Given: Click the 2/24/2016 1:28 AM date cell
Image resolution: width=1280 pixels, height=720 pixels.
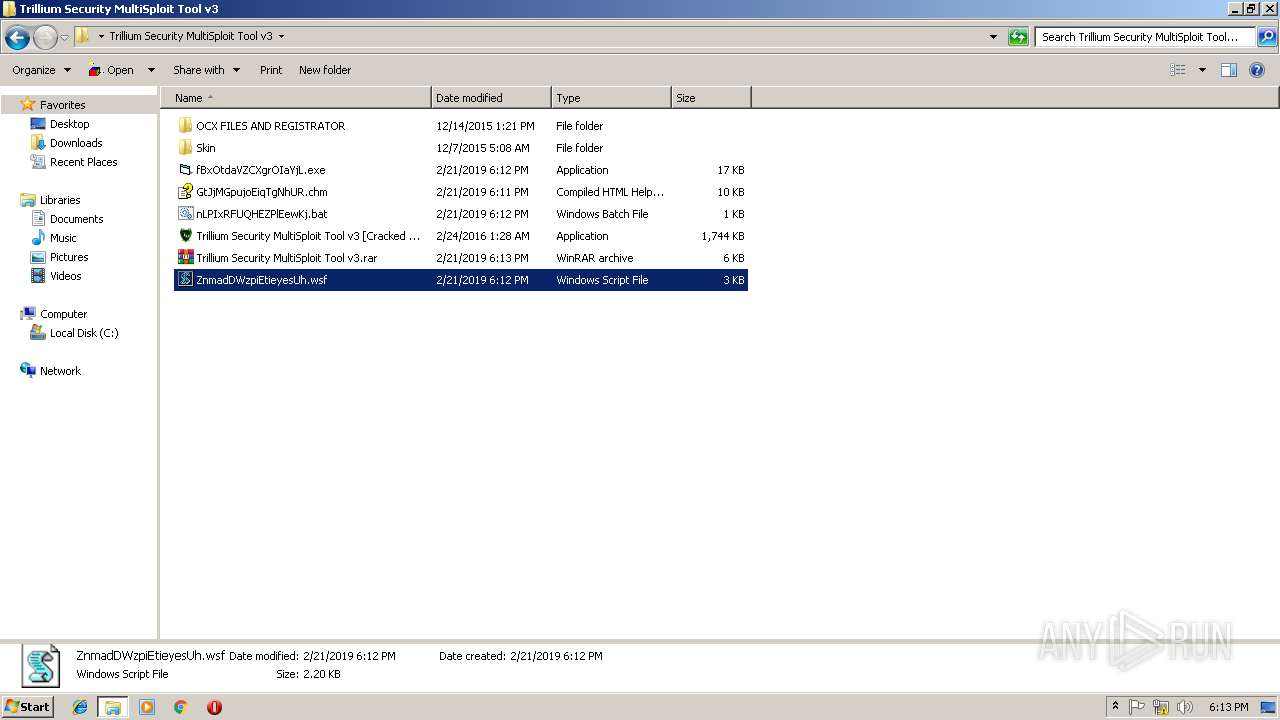Looking at the screenshot, I should [x=483, y=236].
